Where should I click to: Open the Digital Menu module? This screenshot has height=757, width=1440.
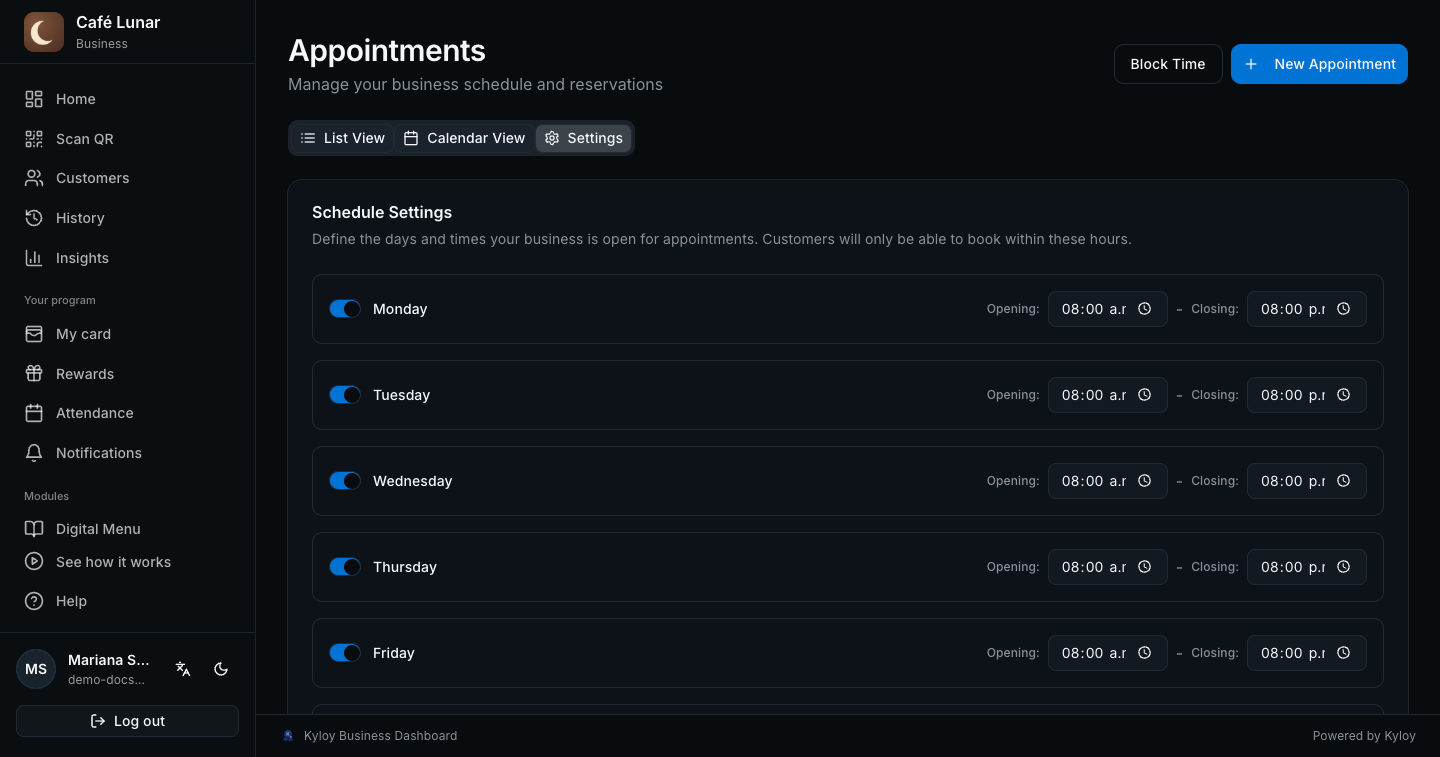(x=127, y=529)
